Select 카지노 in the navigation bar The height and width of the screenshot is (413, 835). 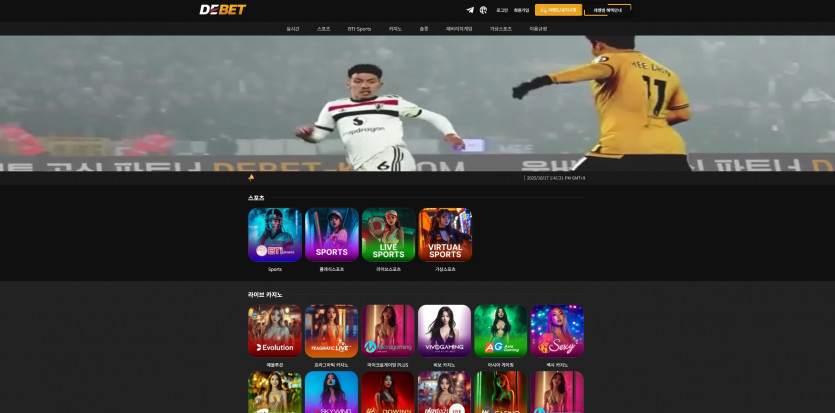click(x=395, y=29)
